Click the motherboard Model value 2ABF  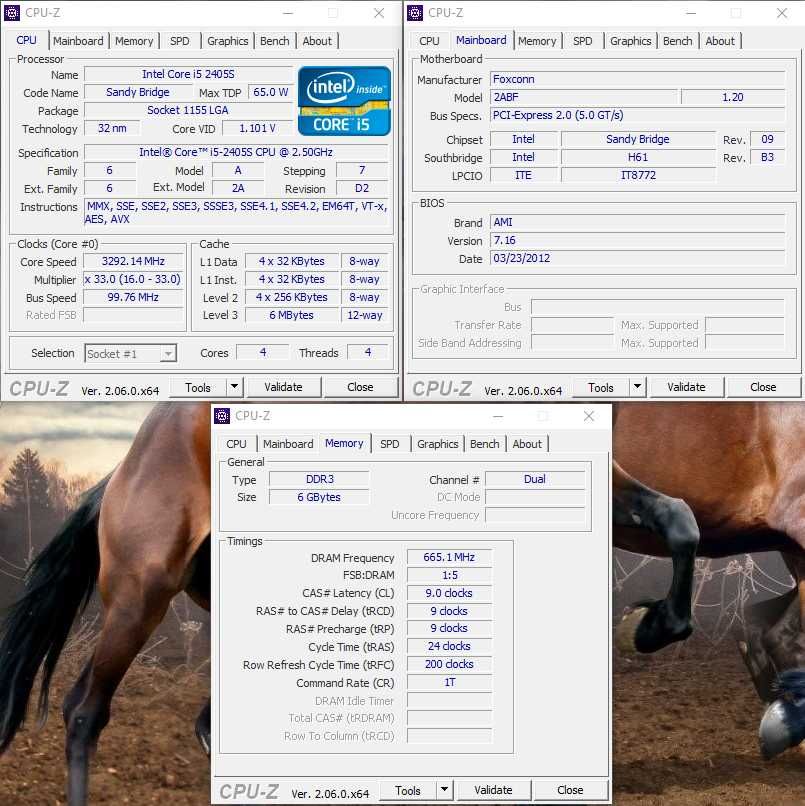tap(583, 97)
